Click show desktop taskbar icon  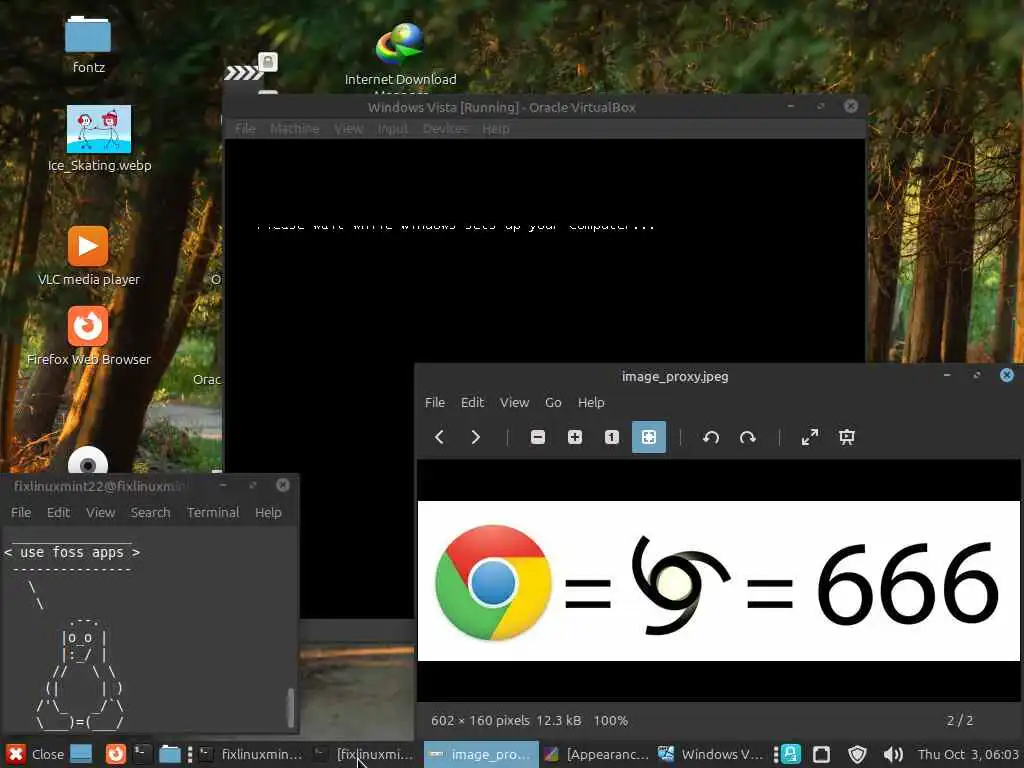click(x=81, y=754)
